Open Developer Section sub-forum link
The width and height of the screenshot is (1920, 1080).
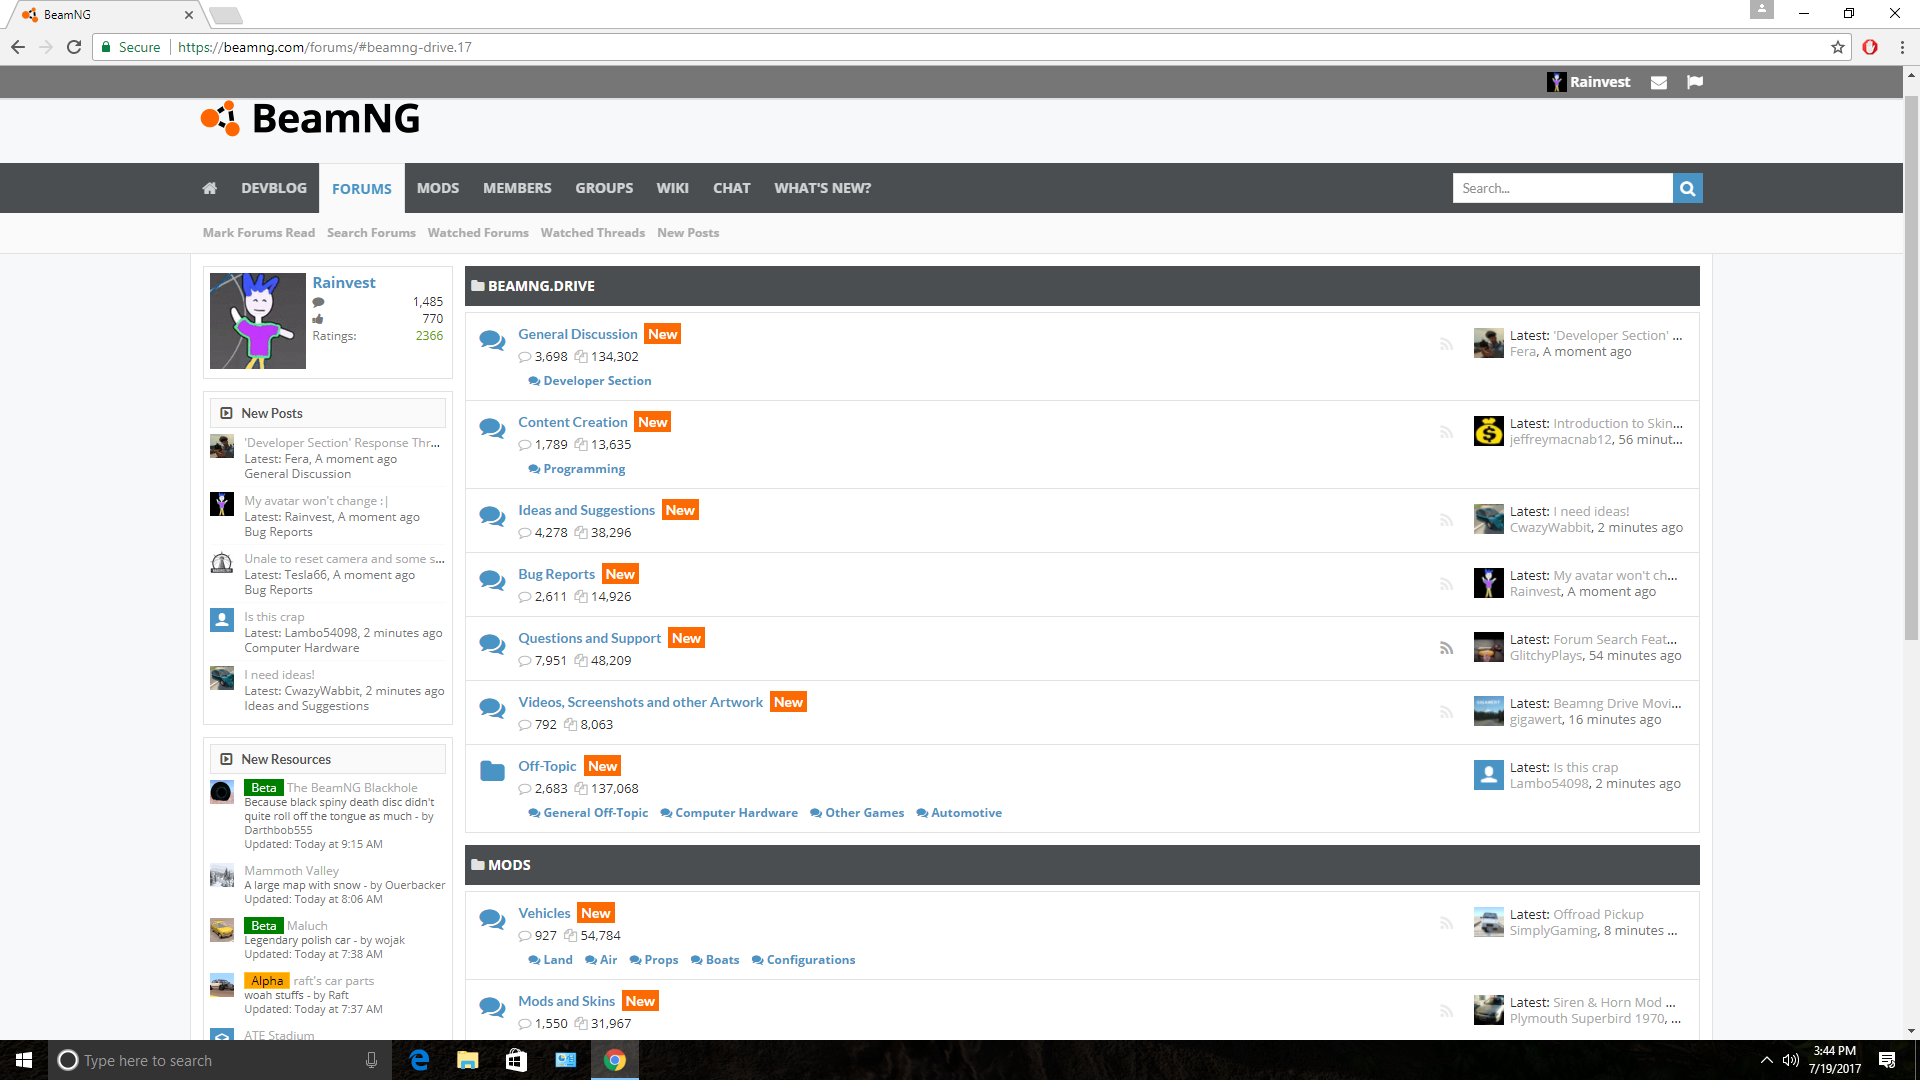click(x=597, y=381)
